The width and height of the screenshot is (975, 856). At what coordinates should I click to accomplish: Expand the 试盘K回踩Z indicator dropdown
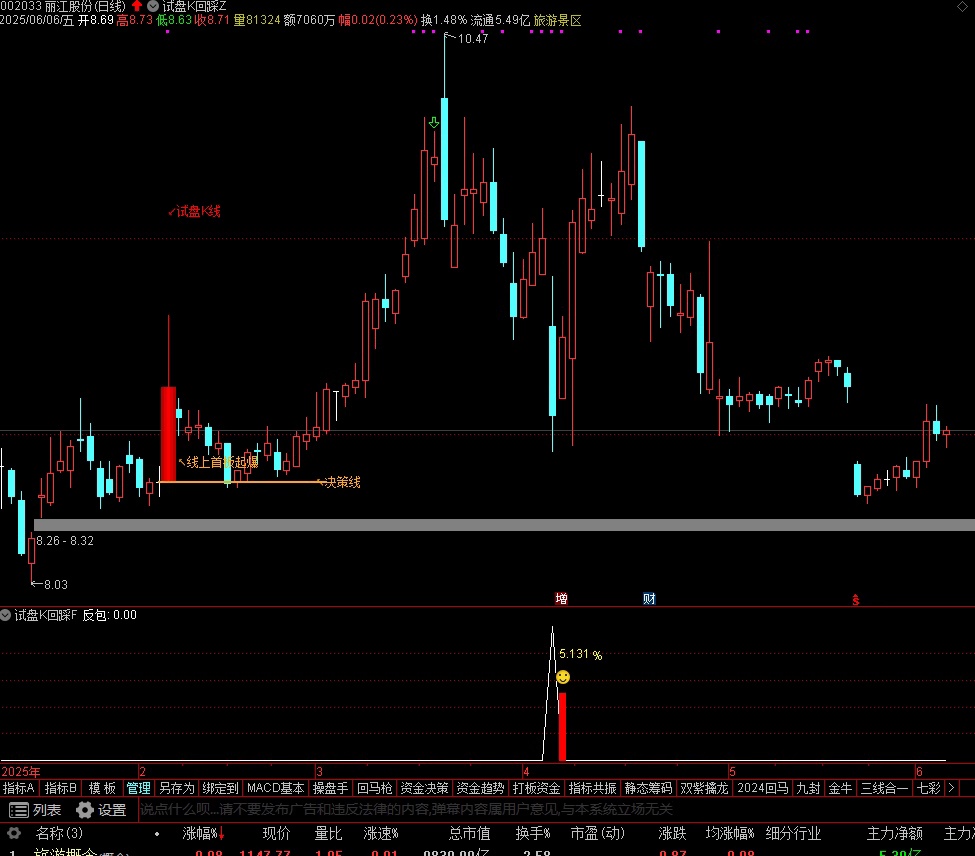point(154,6)
